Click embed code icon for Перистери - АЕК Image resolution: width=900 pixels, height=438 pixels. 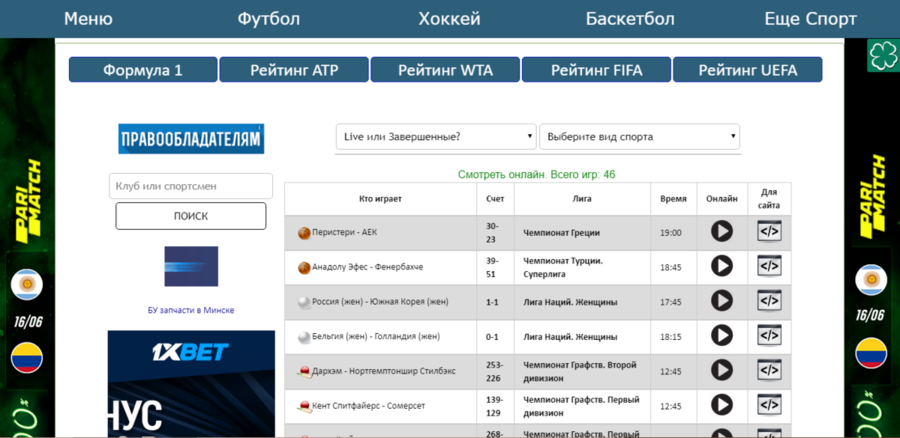click(768, 232)
